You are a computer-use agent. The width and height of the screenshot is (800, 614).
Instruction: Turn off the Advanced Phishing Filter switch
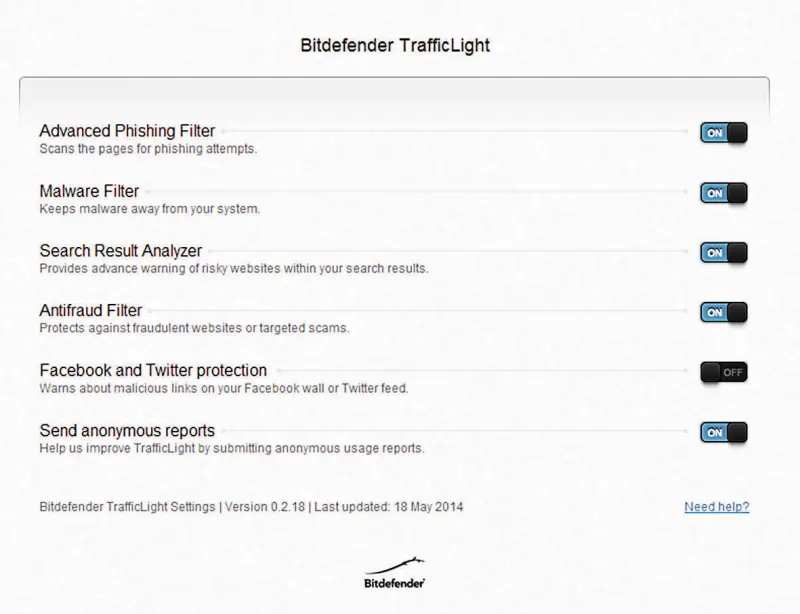click(x=724, y=133)
